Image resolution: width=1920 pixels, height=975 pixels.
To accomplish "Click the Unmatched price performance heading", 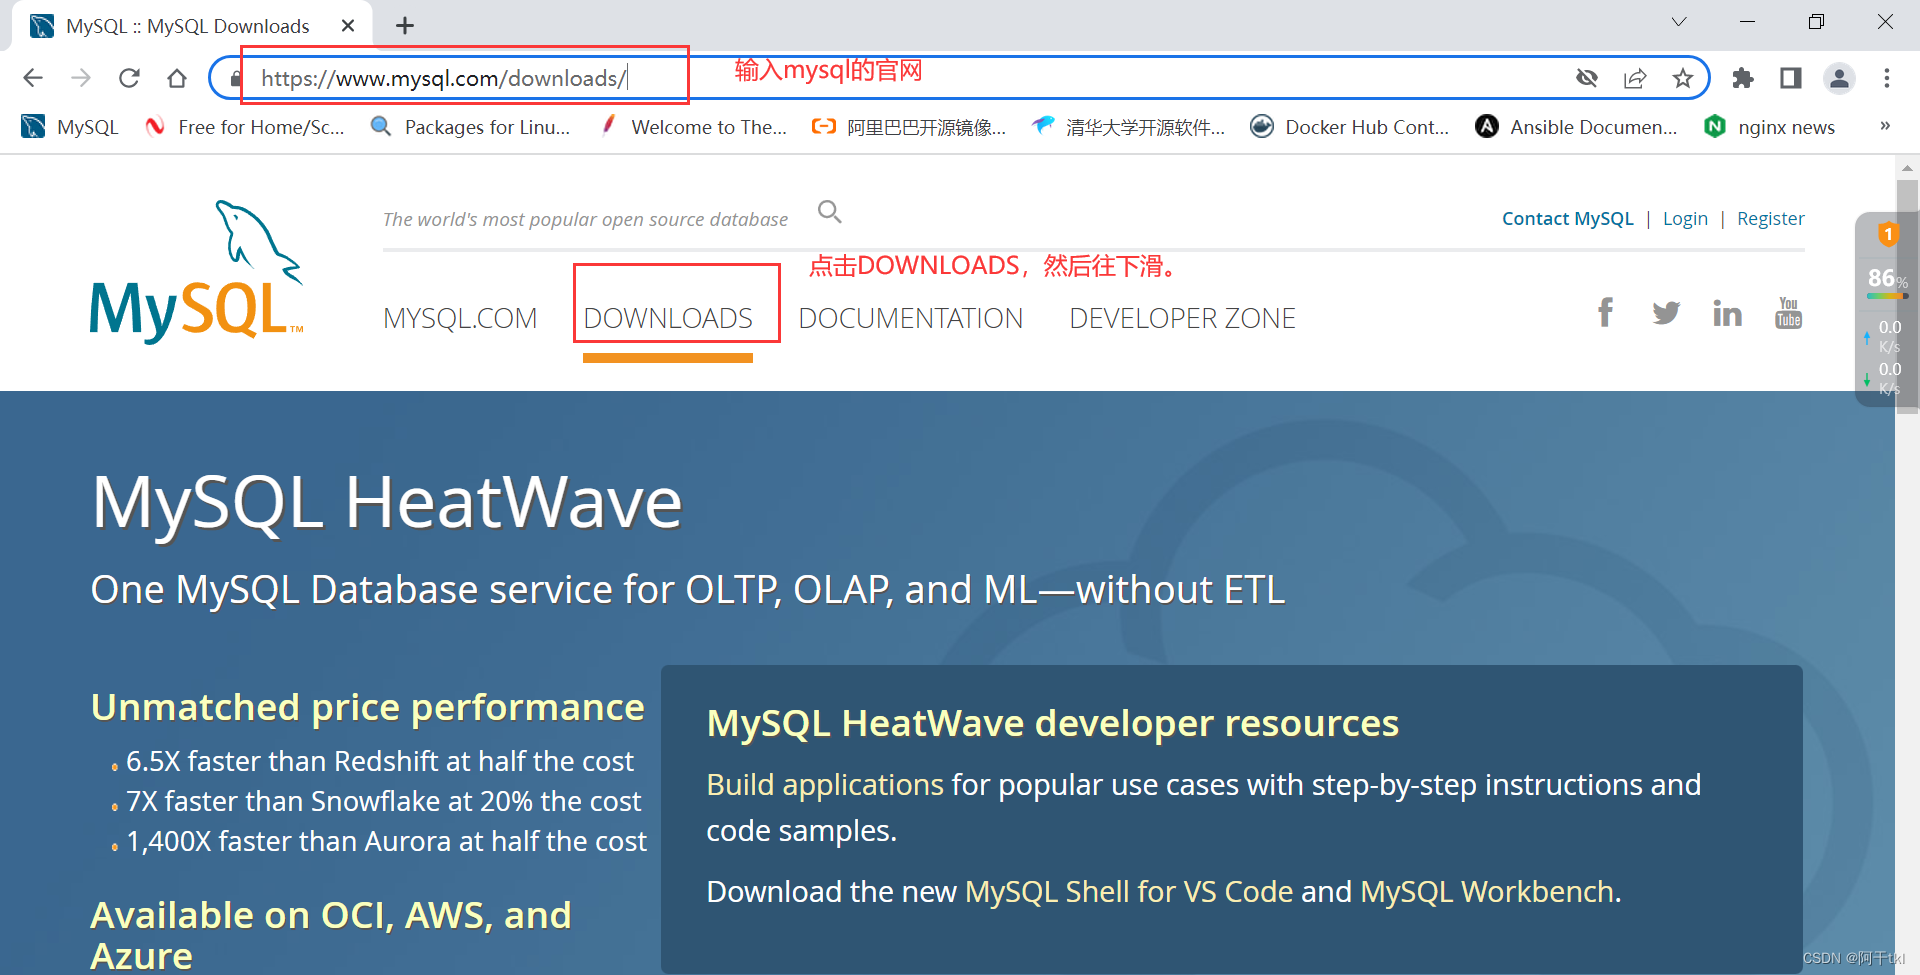I will [367, 707].
